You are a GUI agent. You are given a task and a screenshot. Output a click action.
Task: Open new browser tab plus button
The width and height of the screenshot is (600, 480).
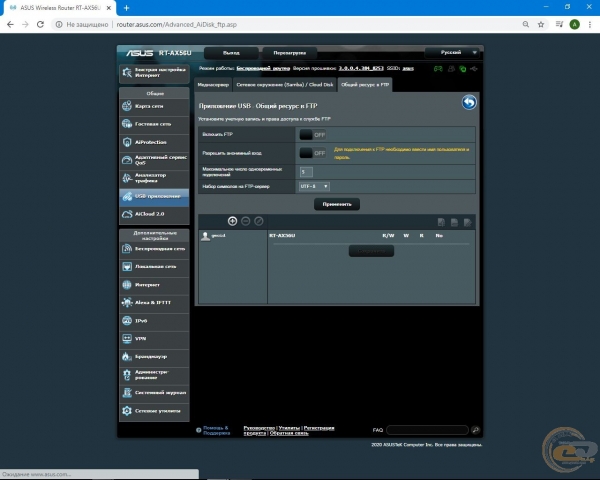click(126, 8)
